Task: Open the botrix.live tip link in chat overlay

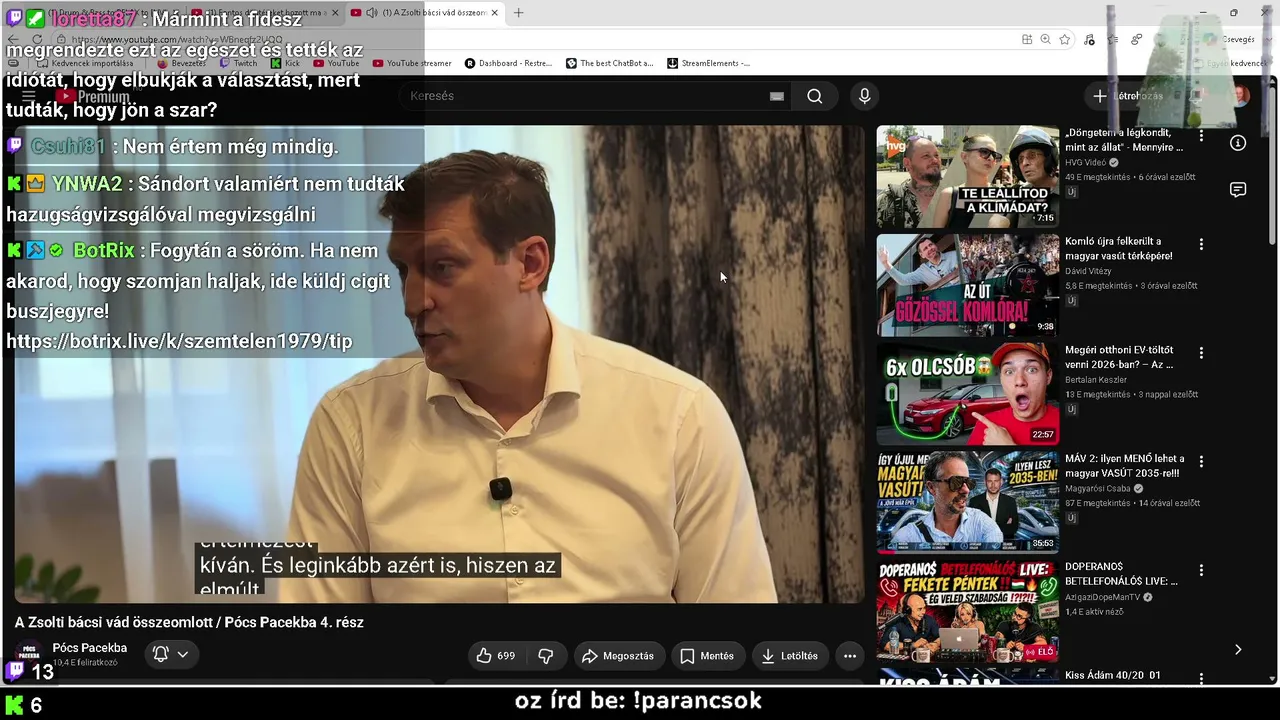Action: tap(179, 341)
